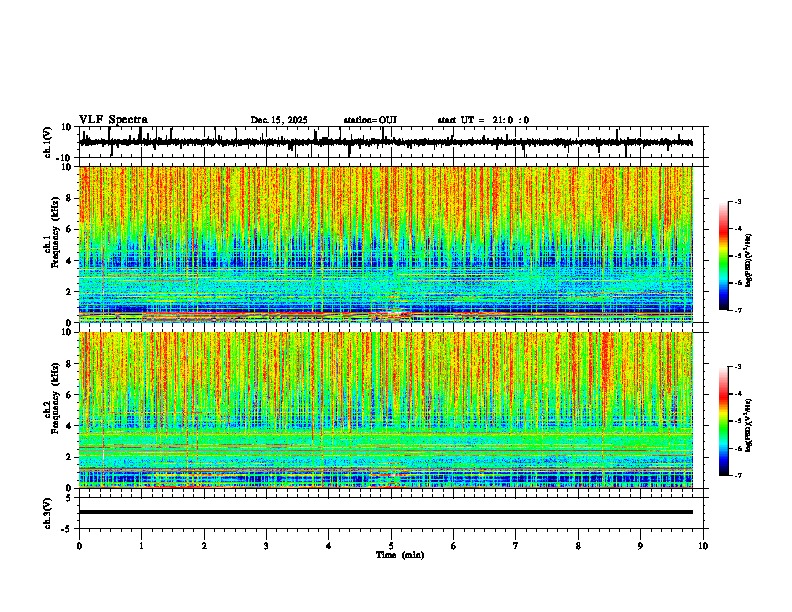This screenshot has width=792, height=612.
Task: Click inside the ch.2 spectrogram plot
Action: pyautogui.click(x=386, y=410)
